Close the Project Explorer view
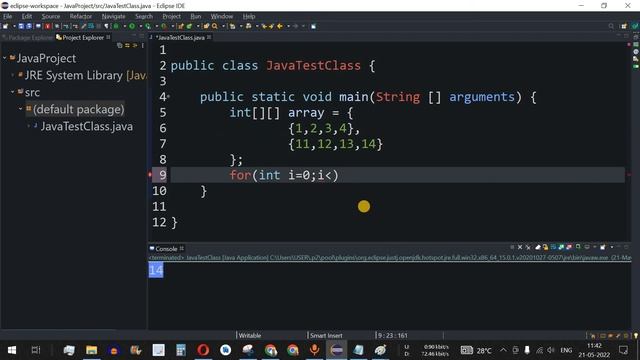This screenshot has height=360, width=640. [108, 37]
